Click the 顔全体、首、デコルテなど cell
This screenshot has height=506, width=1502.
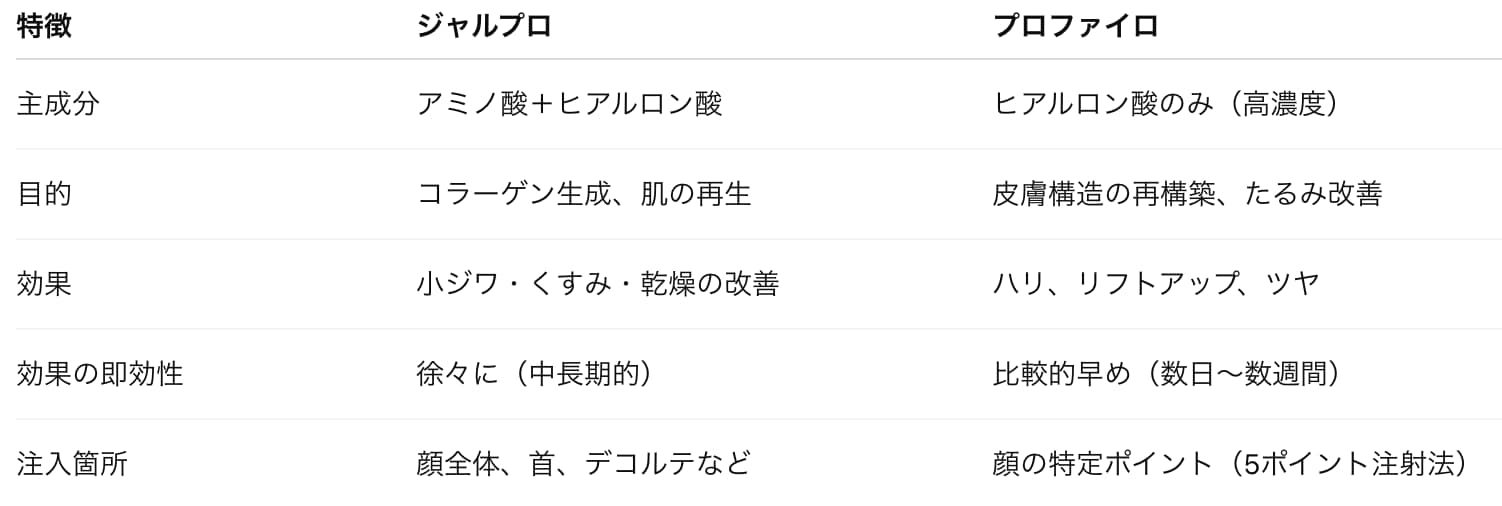[583, 464]
